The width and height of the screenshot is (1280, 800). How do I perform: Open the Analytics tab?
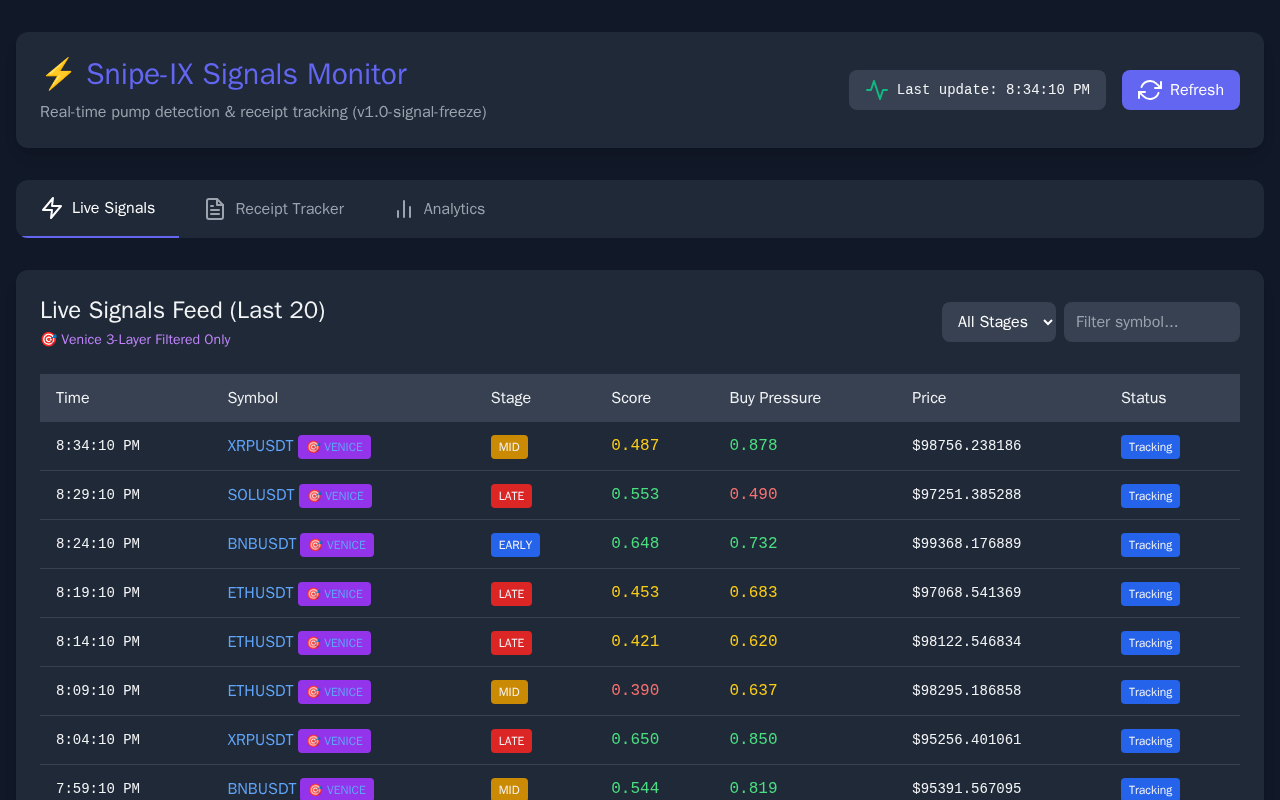(x=439, y=209)
